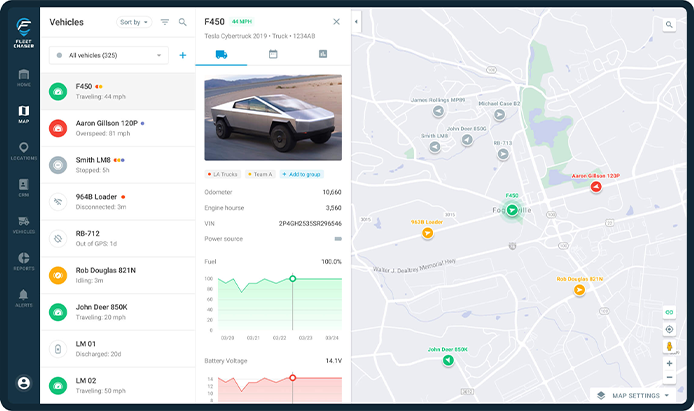Open Alerts bell in sidebar

coord(23,298)
